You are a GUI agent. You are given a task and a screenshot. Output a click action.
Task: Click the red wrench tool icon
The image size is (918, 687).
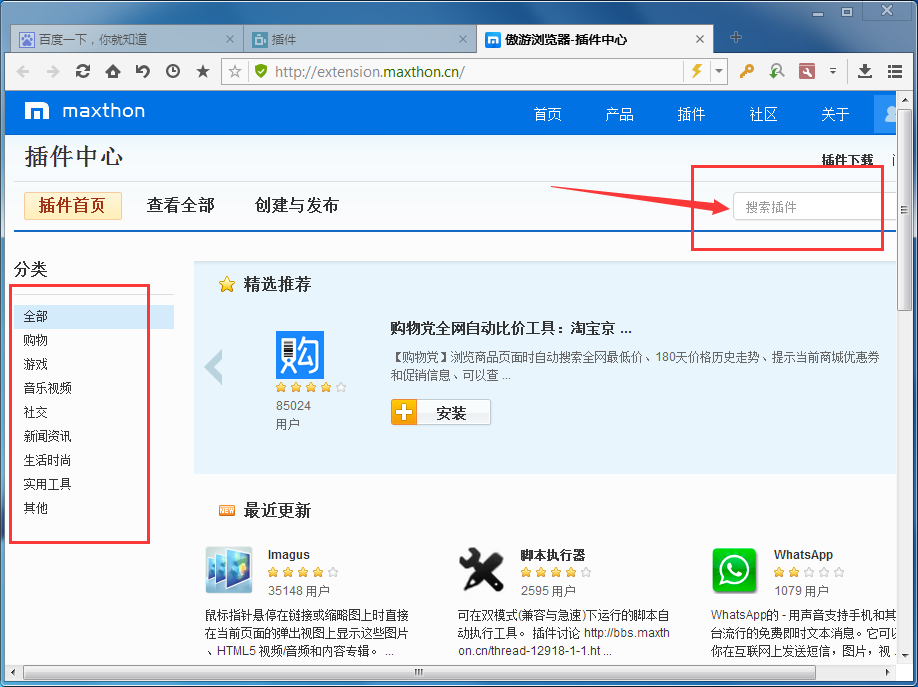807,71
